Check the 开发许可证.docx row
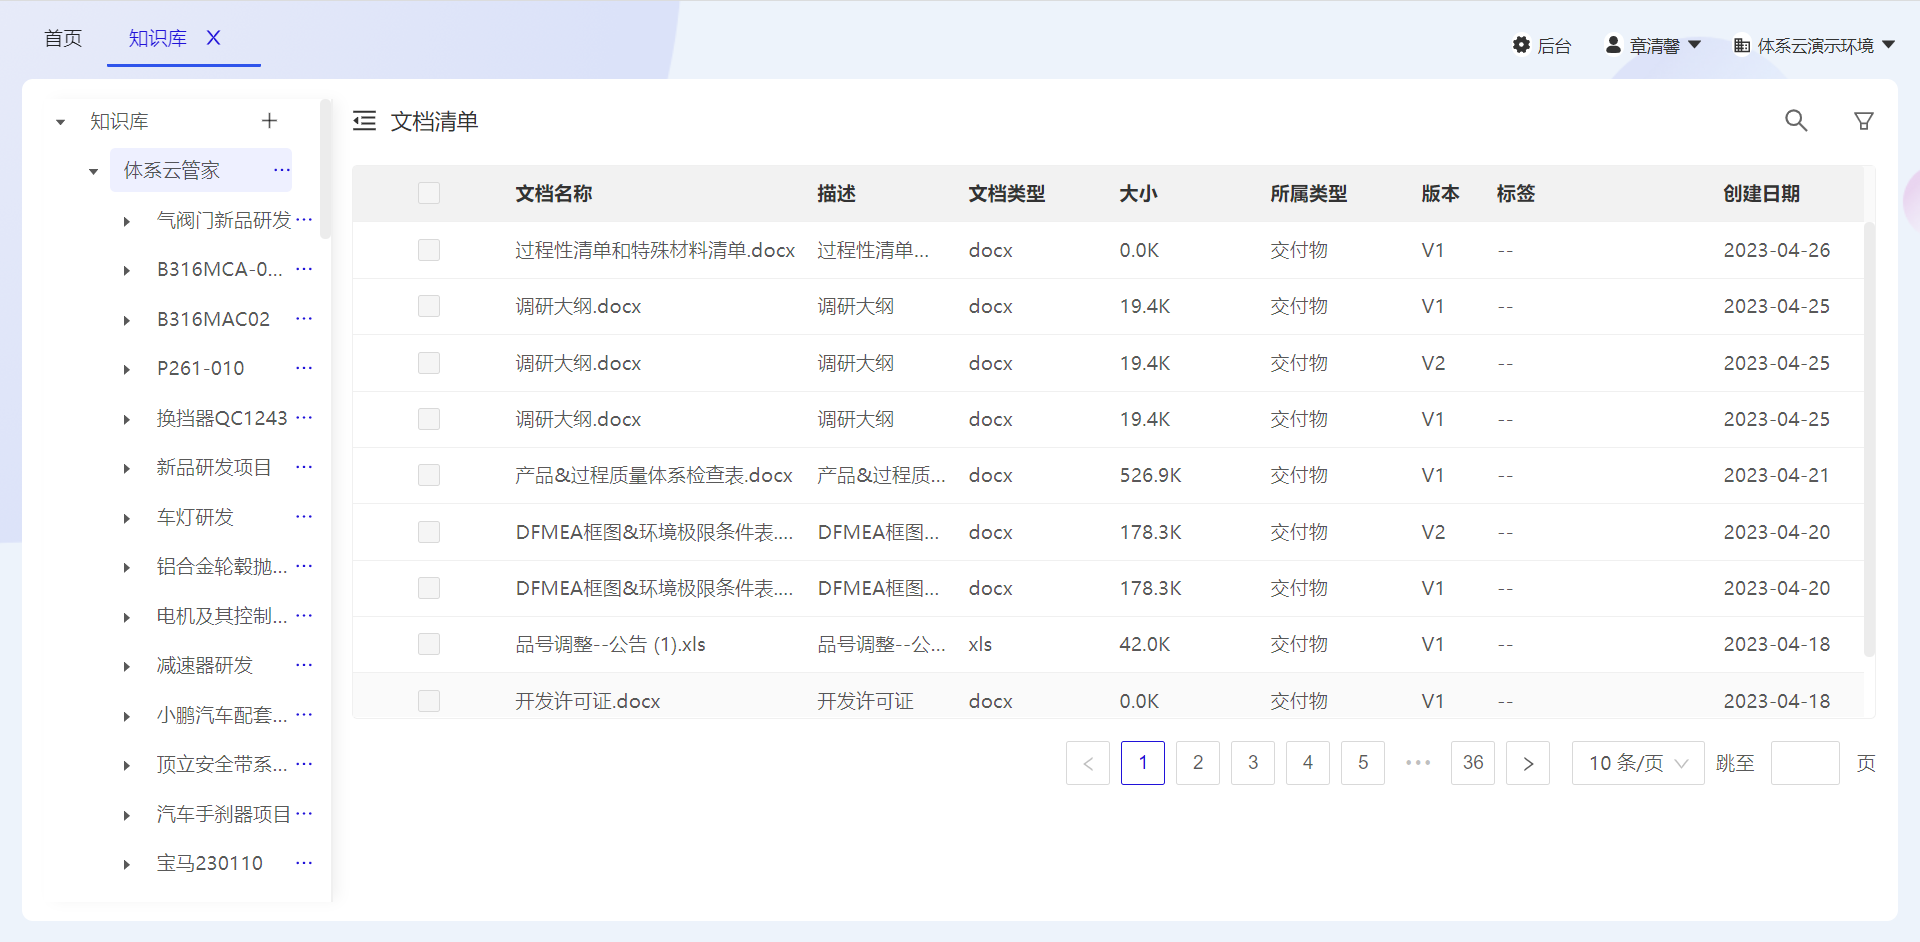The height and width of the screenshot is (942, 1920). coord(429,701)
